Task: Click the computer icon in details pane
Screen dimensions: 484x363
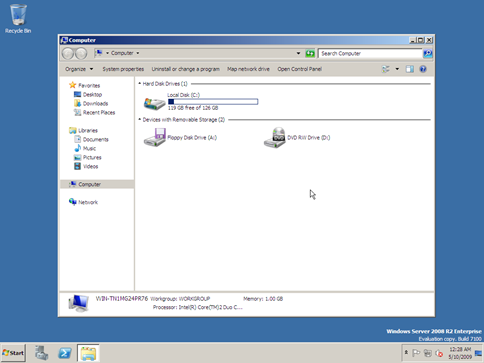Action: pos(78,303)
